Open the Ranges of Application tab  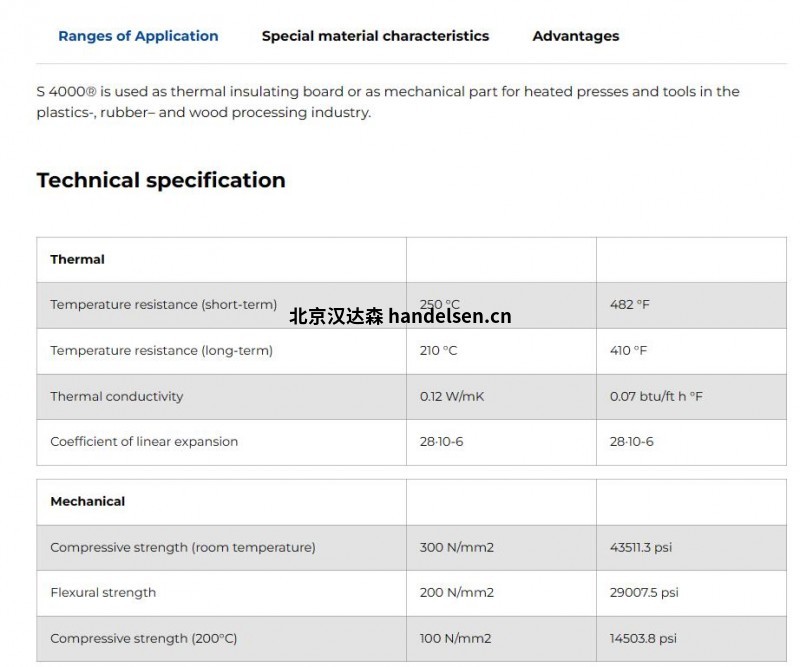pos(138,36)
